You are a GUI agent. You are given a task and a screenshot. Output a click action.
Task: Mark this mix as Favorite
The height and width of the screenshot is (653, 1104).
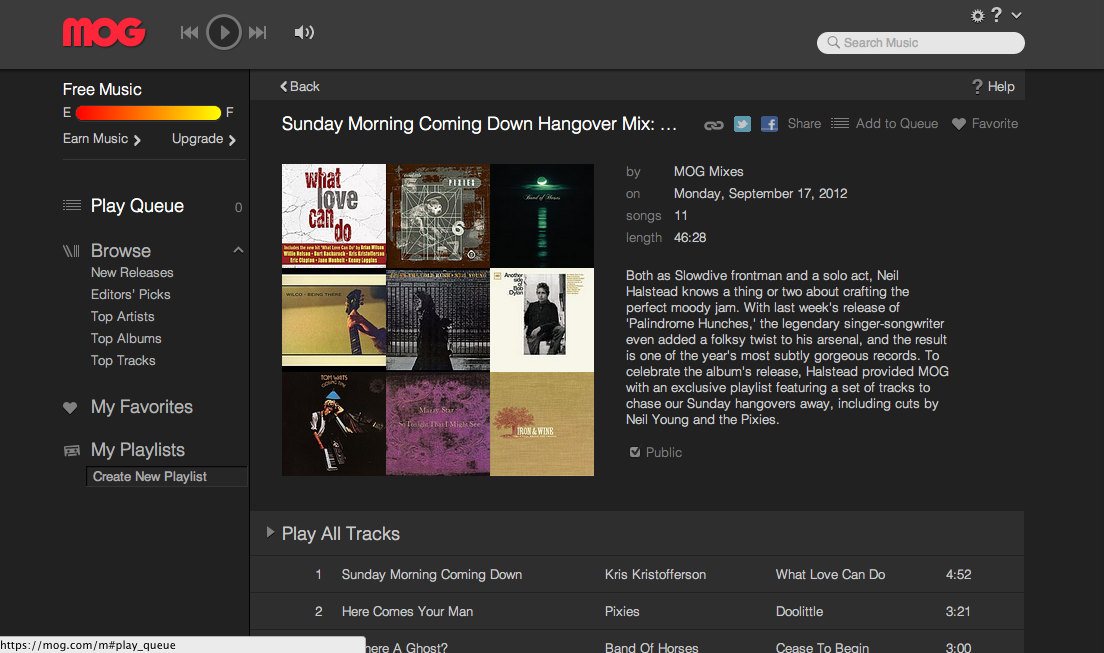(x=984, y=124)
